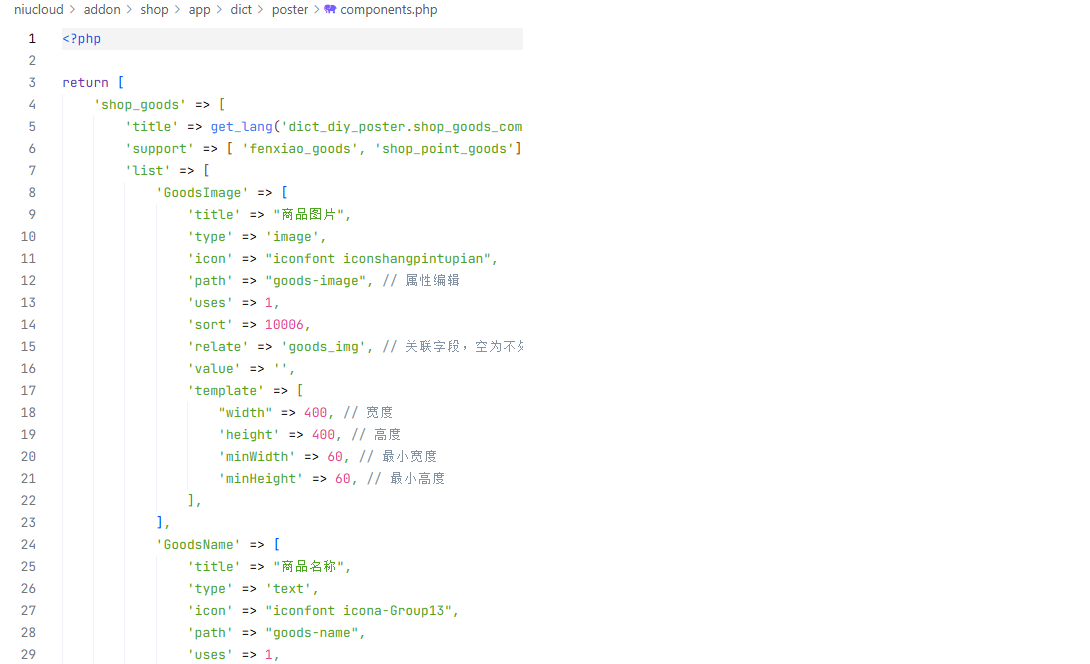The image size is (1090, 664).
Task: Click the sort value 10006
Action: coord(286,325)
